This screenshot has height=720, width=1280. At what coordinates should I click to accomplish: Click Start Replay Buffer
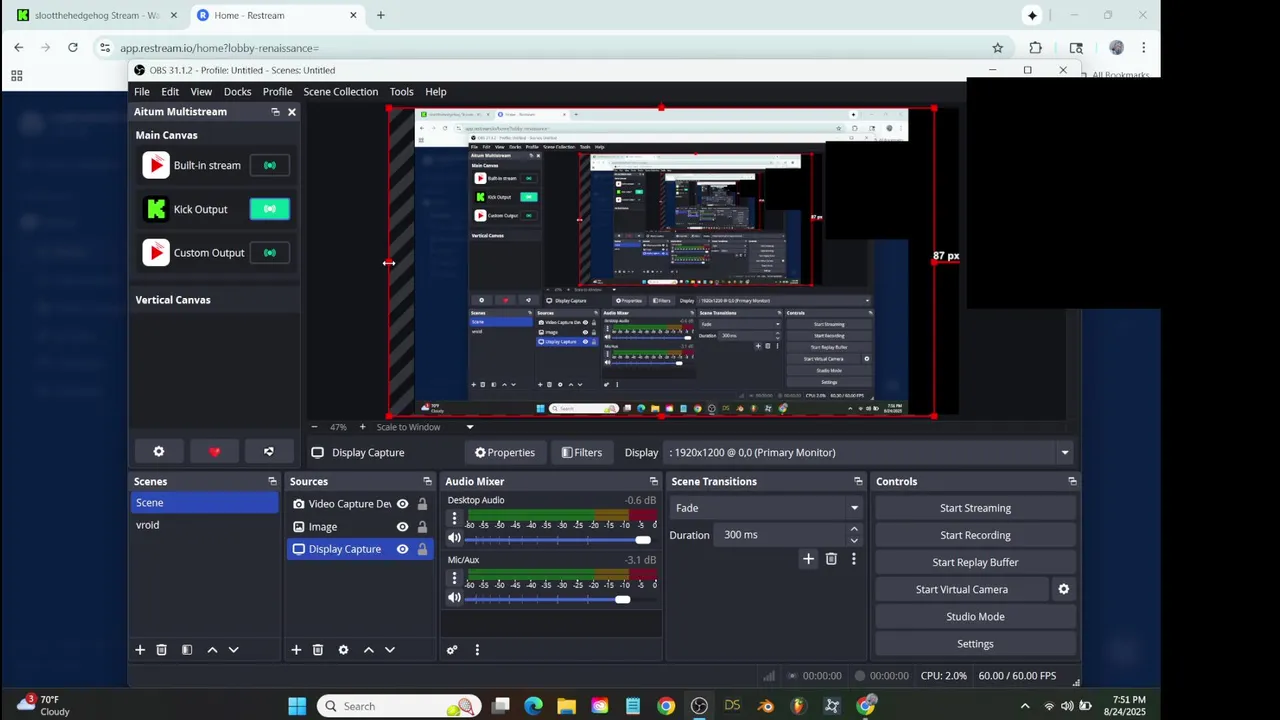[x=975, y=562]
